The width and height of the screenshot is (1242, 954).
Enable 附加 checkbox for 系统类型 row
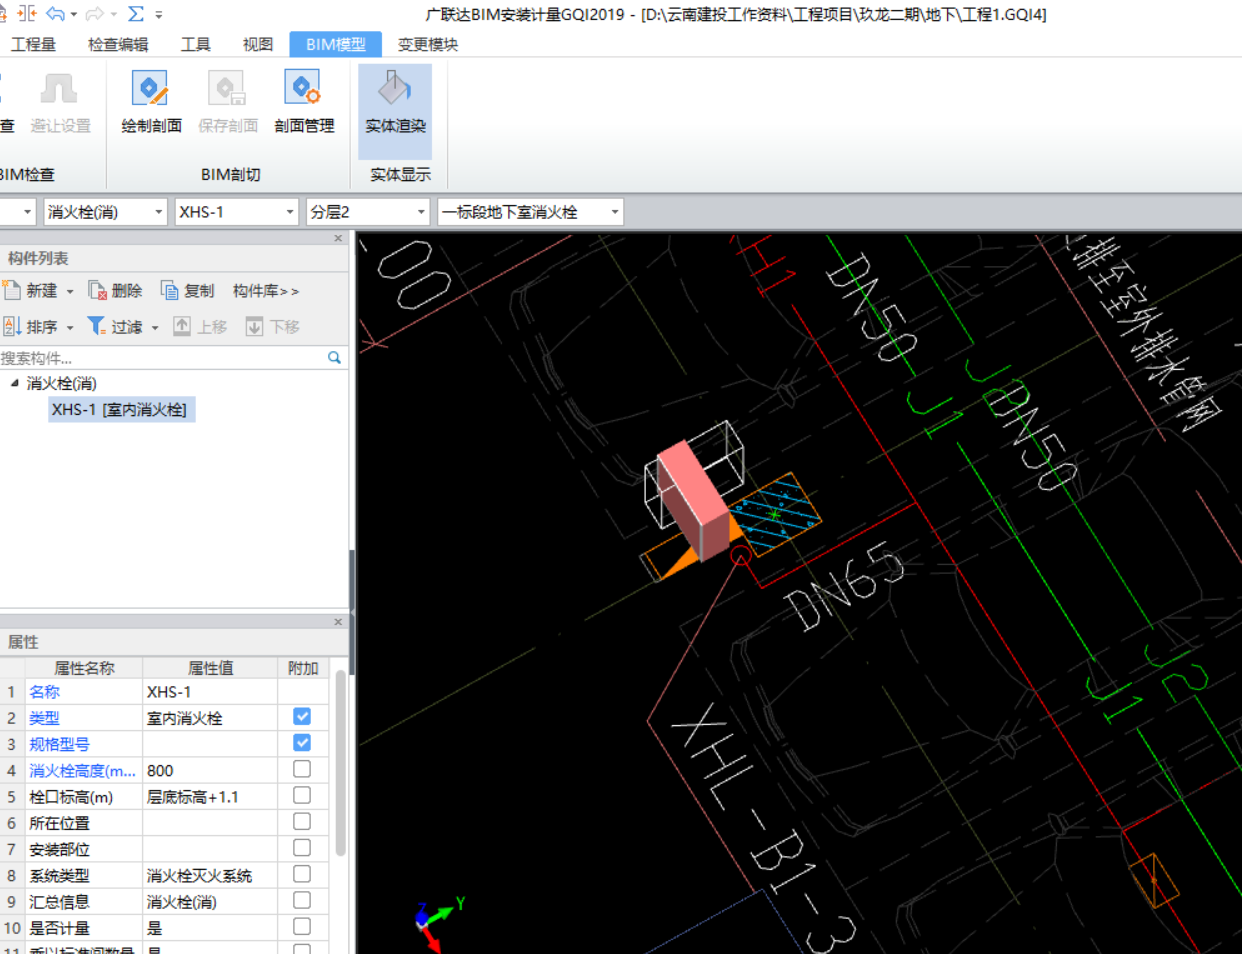tap(302, 874)
